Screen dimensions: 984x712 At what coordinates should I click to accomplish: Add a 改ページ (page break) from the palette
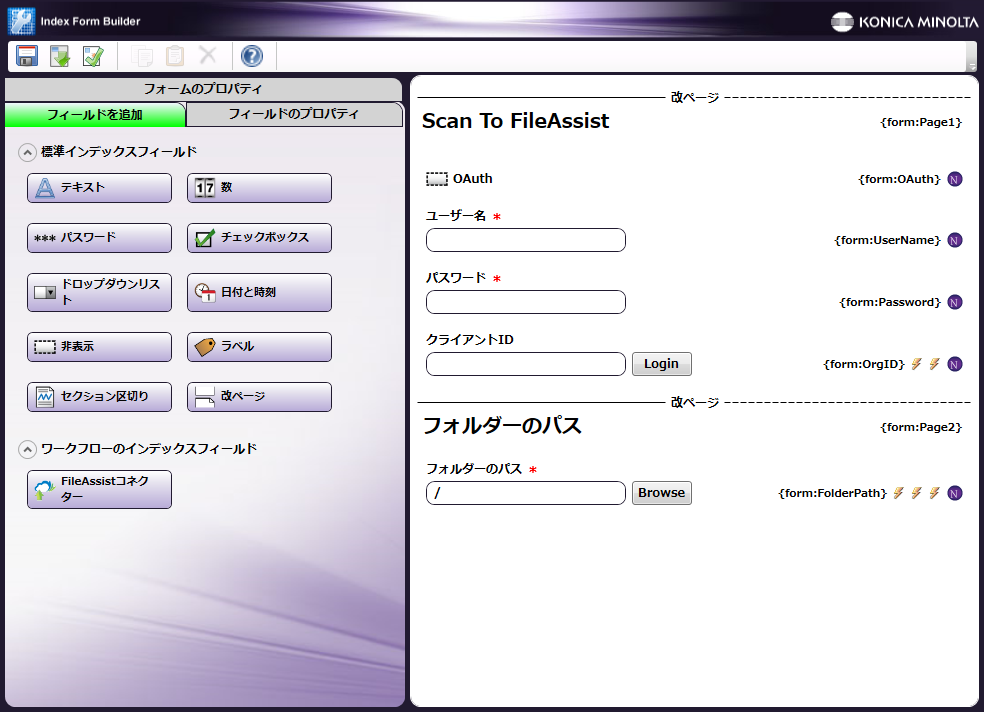[259, 397]
